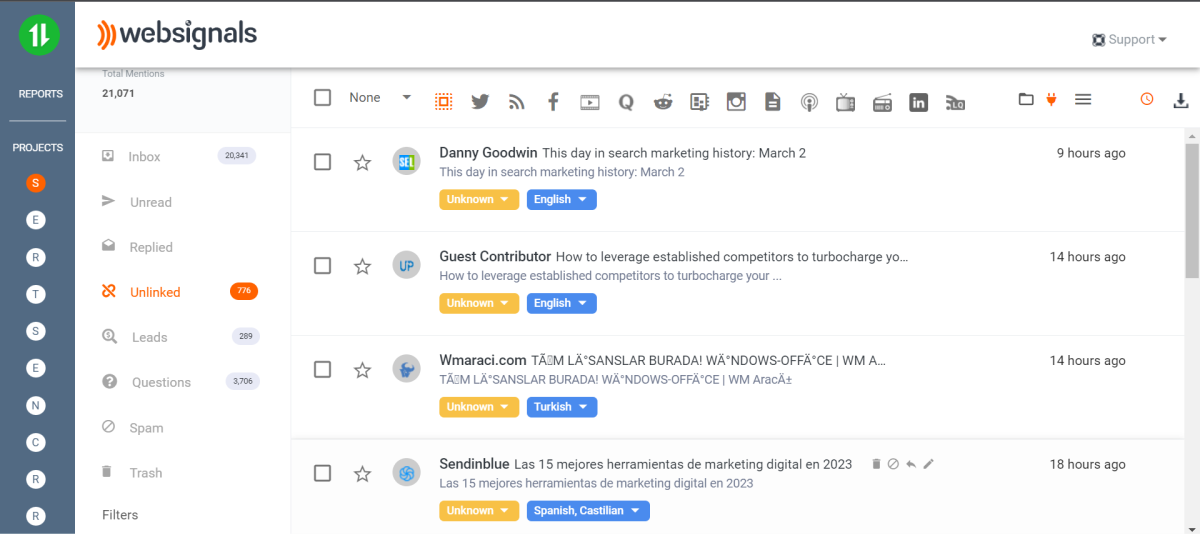This screenshot has width=1200, height=534.
Task: Filter mentions by radio icon
Action: tap(882, 101)
